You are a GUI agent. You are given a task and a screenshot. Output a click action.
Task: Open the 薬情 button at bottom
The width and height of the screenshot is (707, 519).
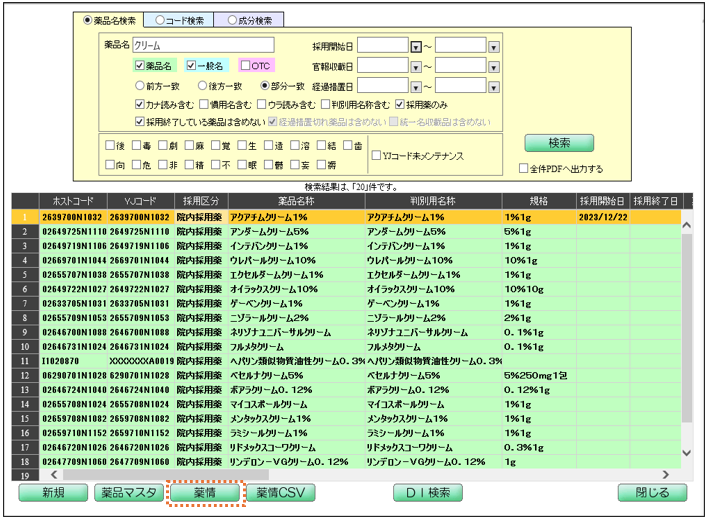point(203,493)
